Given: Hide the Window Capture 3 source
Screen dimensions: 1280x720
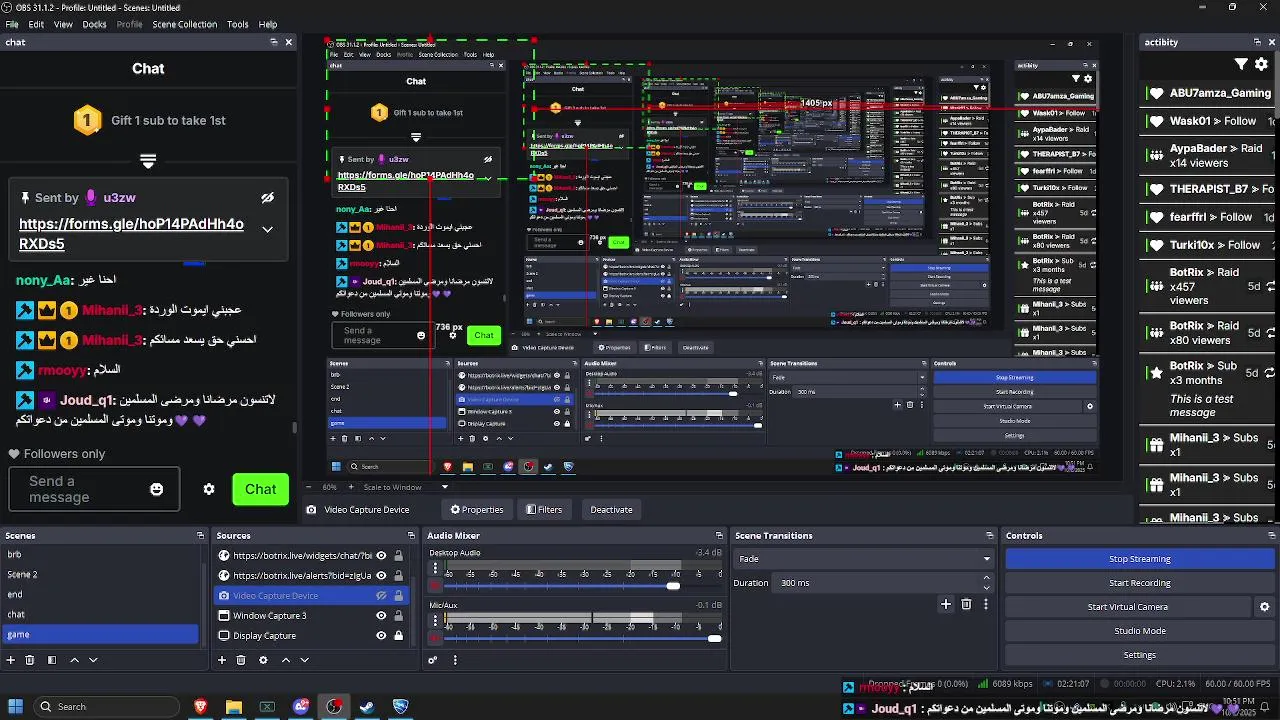Looking at the screenshot, I should point(381,616).
